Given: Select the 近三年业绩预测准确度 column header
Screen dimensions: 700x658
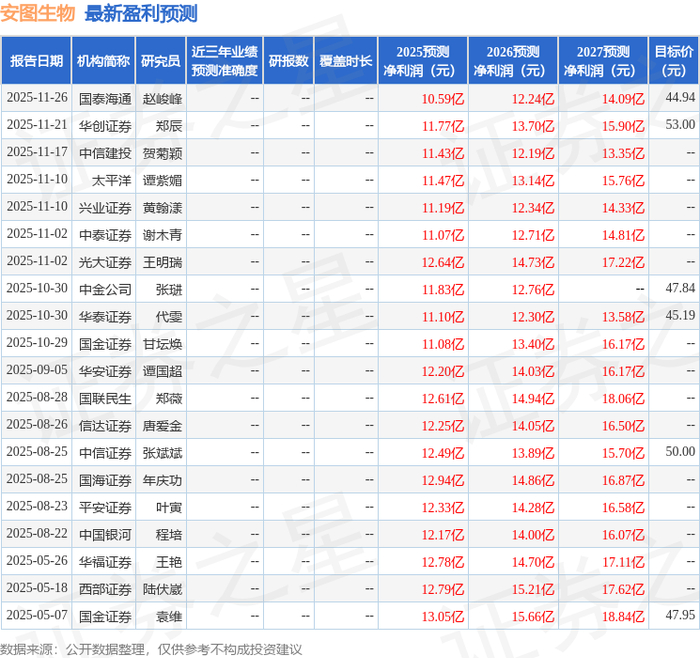Looking at the screenshot, I should 225,61.
